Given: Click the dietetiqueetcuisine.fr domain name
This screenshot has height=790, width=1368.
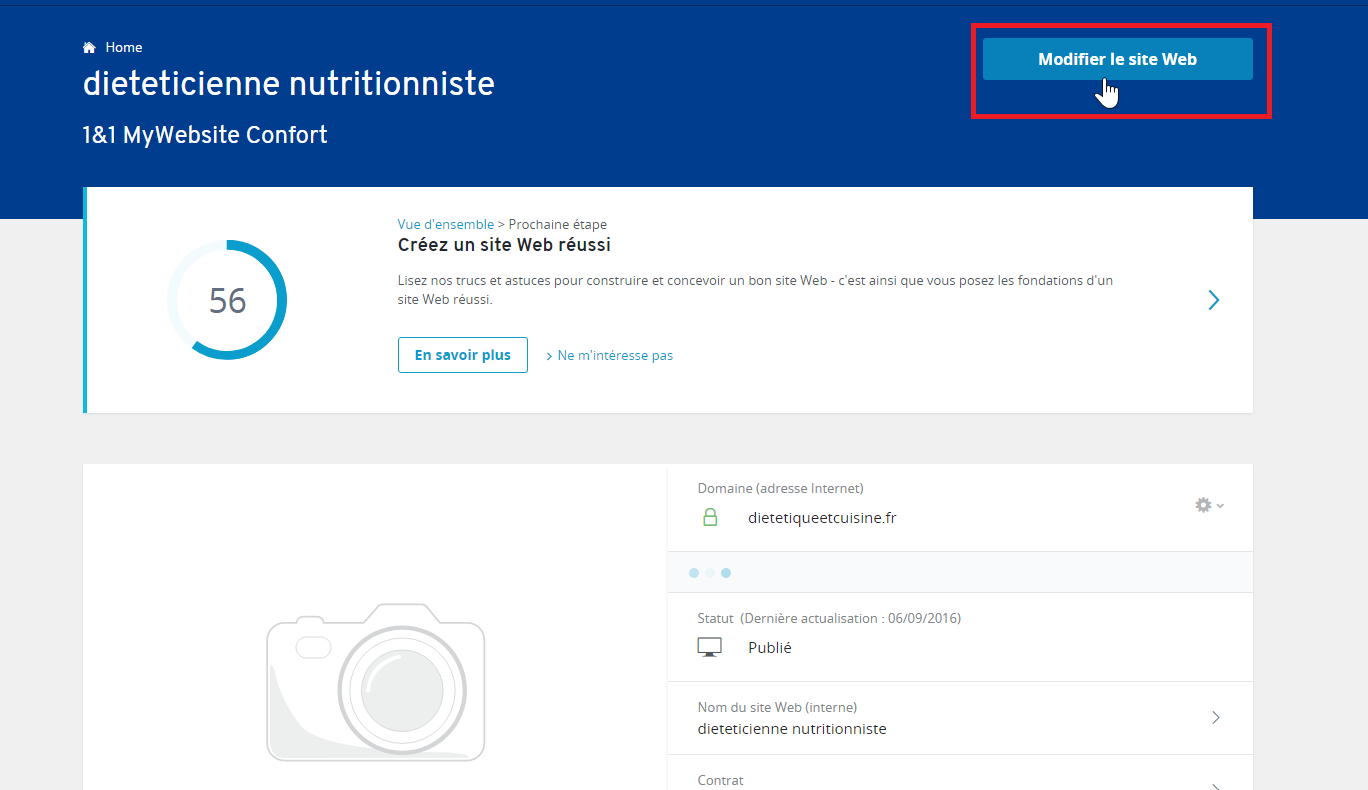Looking at the screenshot, I should point(822,518).
